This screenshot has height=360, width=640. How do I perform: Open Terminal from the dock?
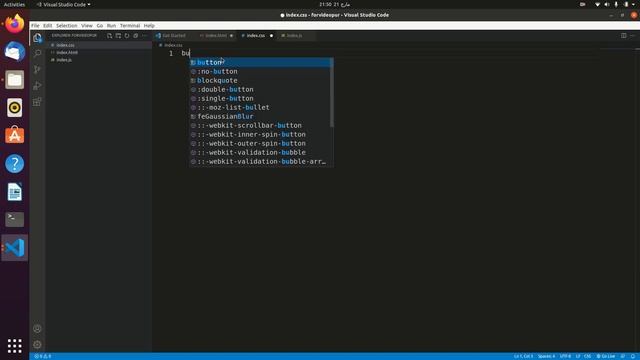[x=15, y=219]
